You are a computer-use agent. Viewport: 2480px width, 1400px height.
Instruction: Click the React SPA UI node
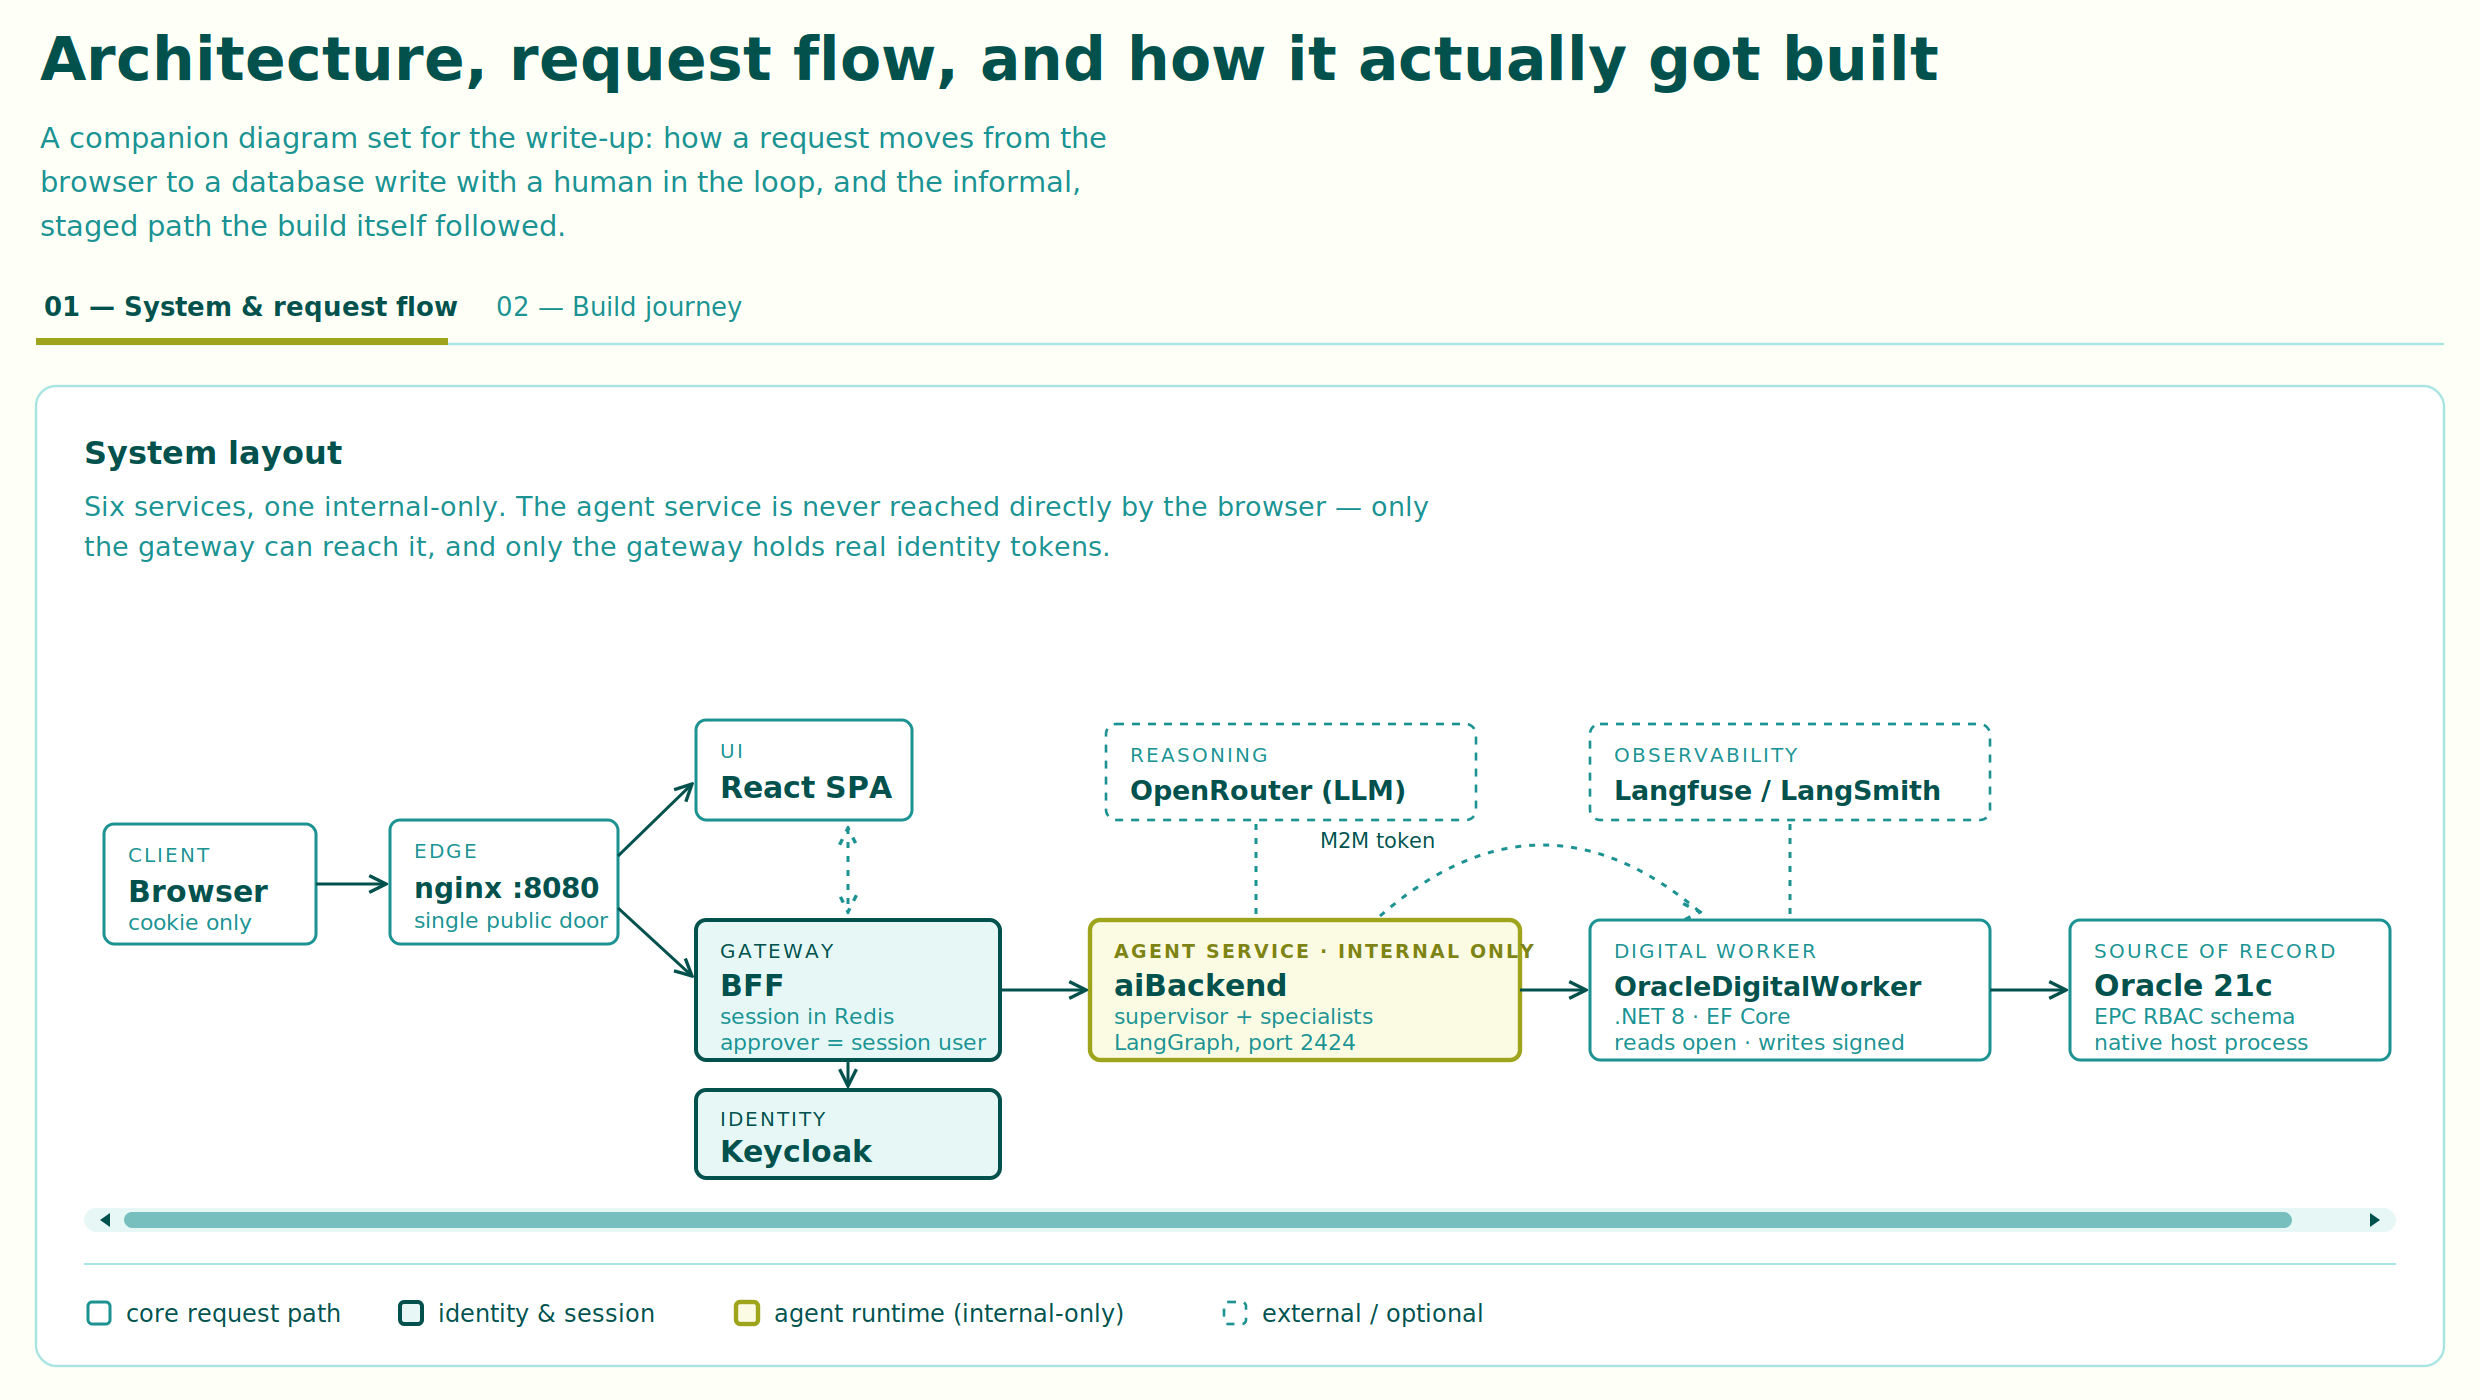(x=804, y=770)
